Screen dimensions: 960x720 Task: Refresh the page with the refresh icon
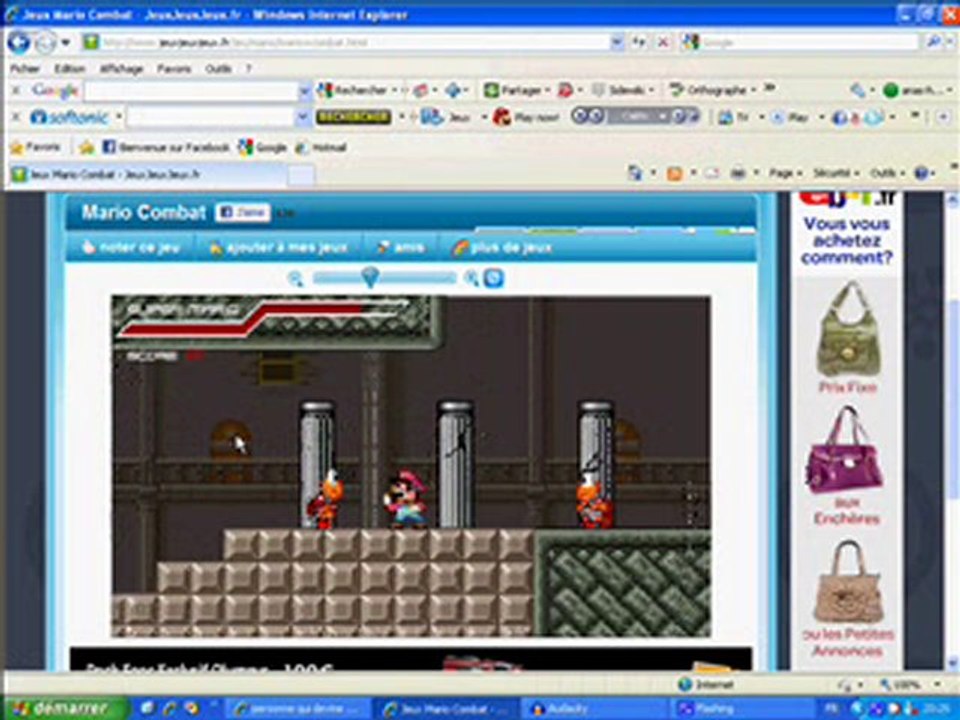(x=639, y=42)
